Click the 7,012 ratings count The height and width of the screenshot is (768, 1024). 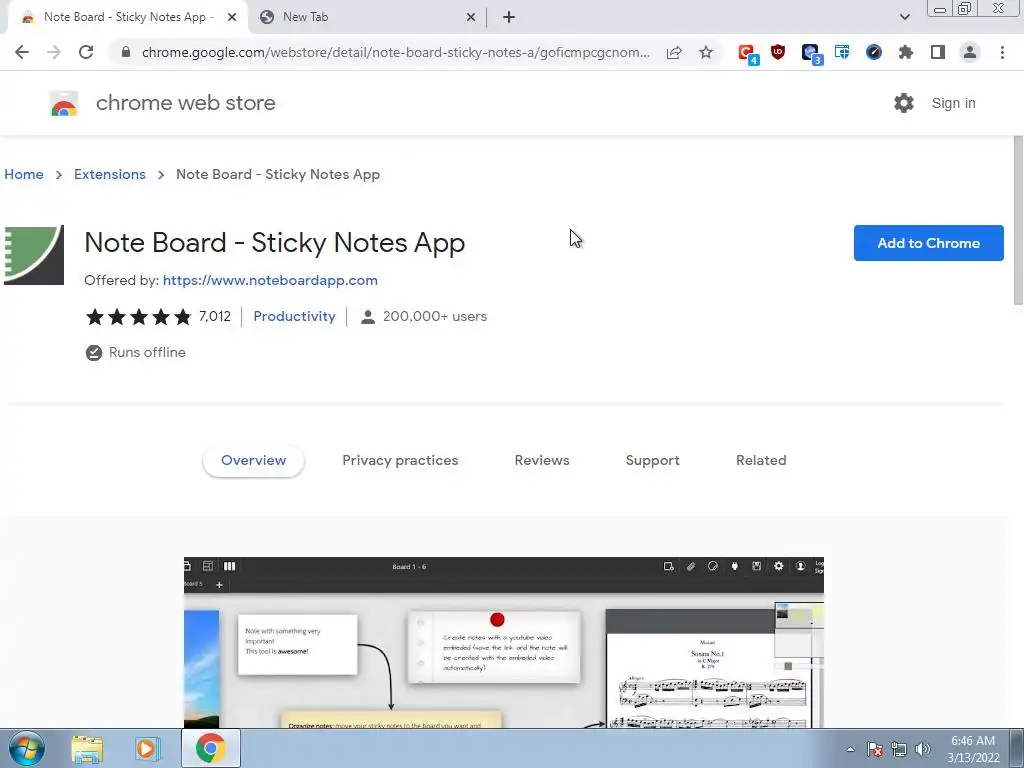[215, 317]
